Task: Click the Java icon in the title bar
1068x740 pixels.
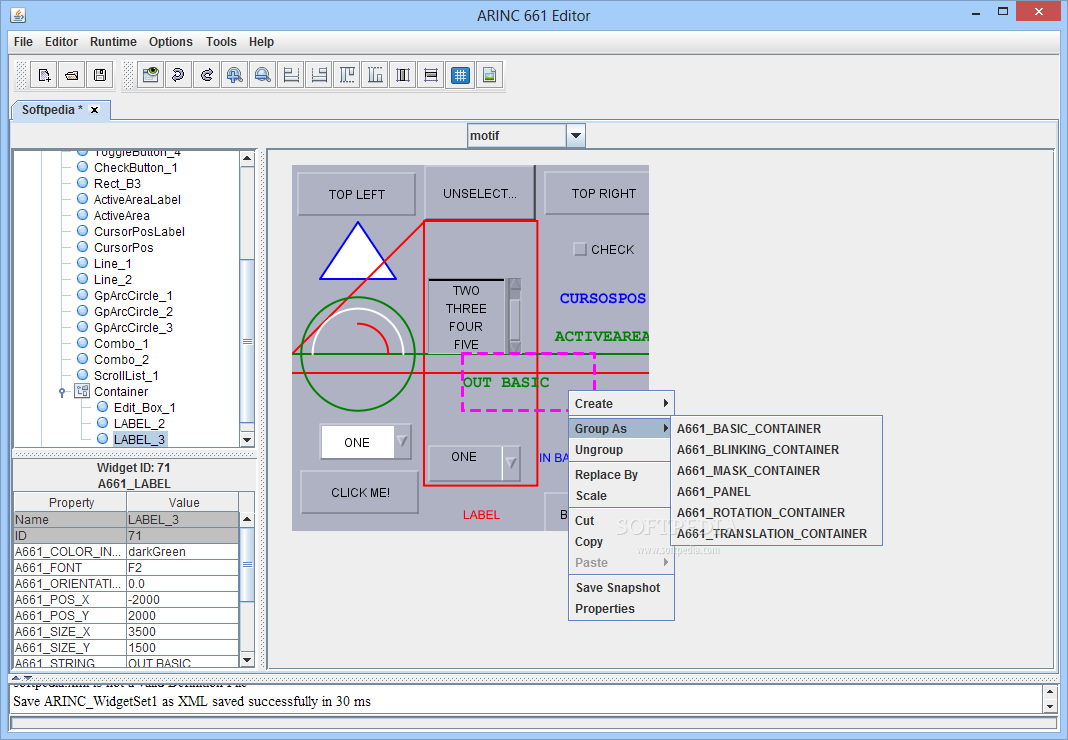Action: pos(18,14)
